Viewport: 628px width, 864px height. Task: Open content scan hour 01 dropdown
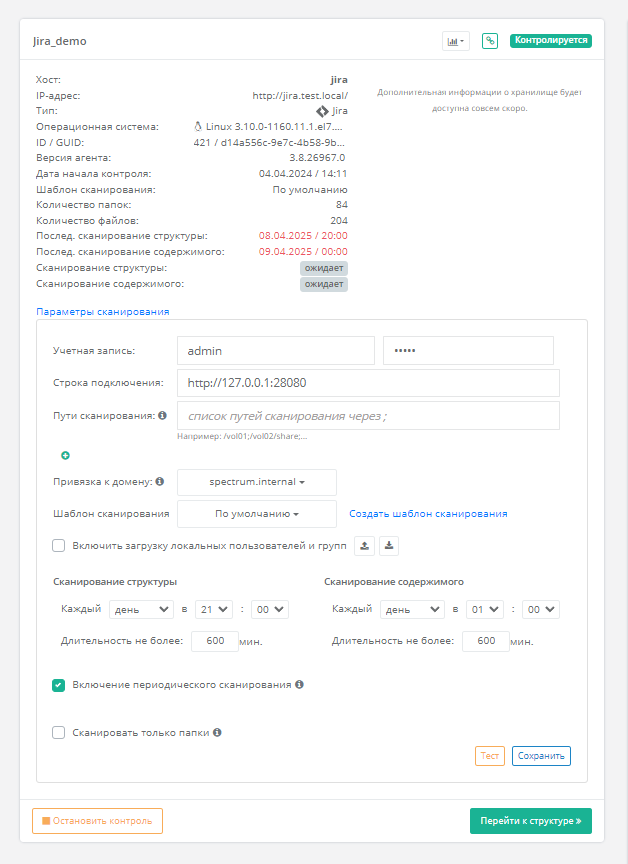pyautogui.click(x=485, y=609)
